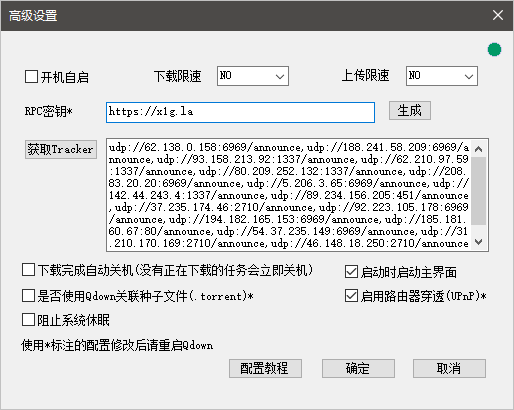This screenshot has width=514, height=410.
Task: Focus the RPC密钥 input field
Action: coord(240,112)
